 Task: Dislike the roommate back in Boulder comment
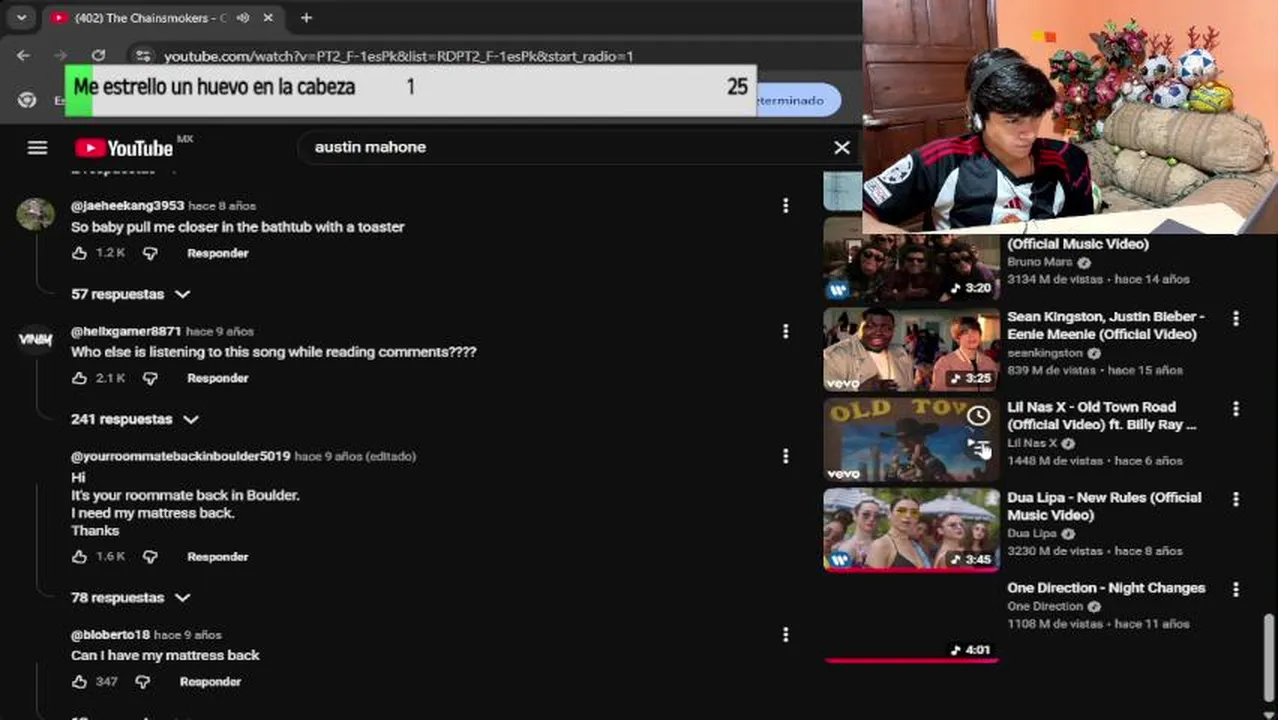click(150, 557)
